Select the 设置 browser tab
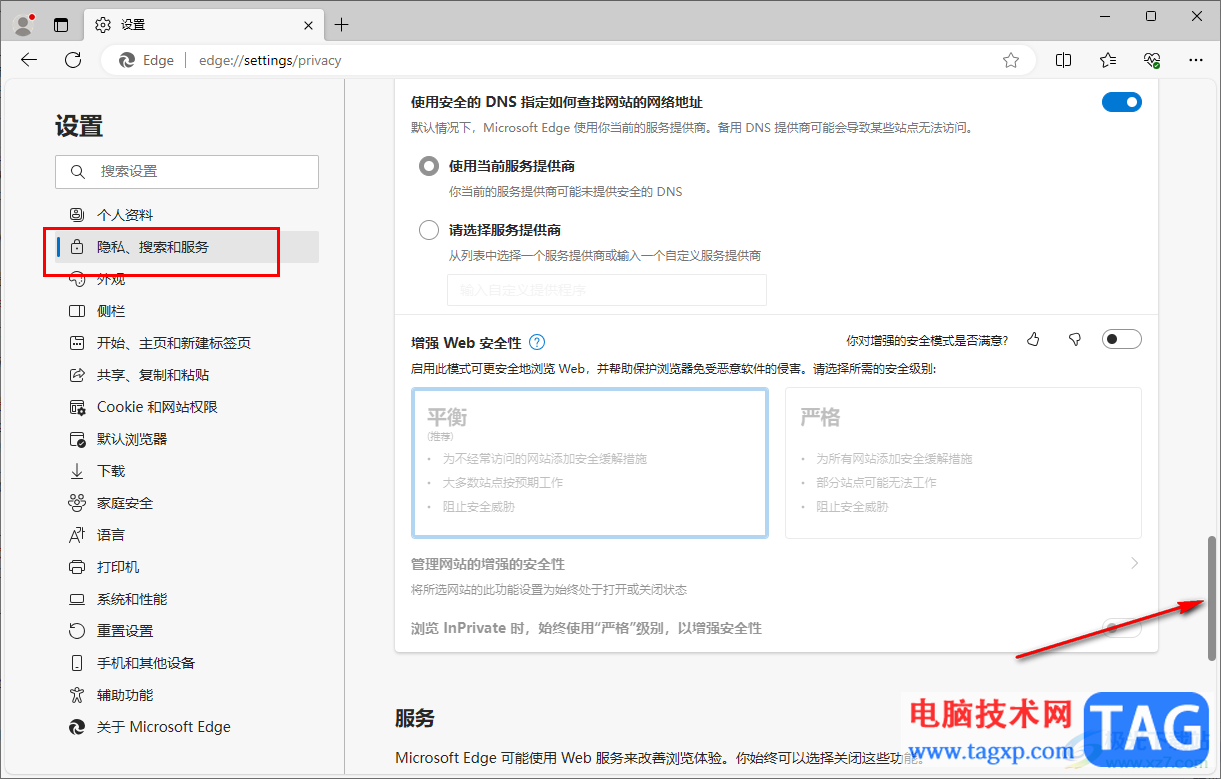This screenshot has width=1221, height=779. click(x=204, y=25)
